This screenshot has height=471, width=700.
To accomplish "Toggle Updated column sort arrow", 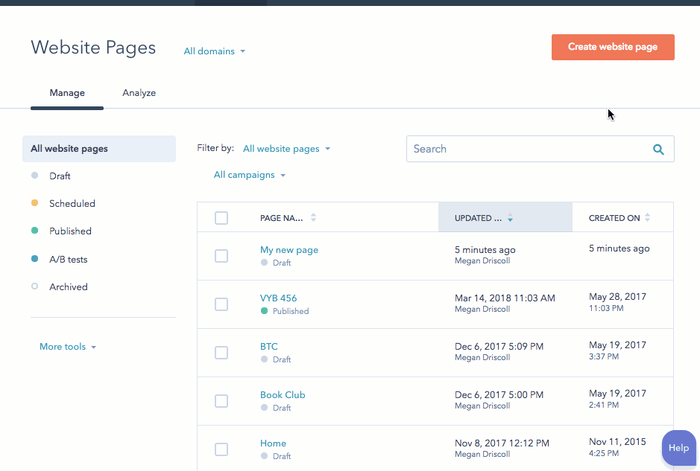I will click(x=510, y=218).
